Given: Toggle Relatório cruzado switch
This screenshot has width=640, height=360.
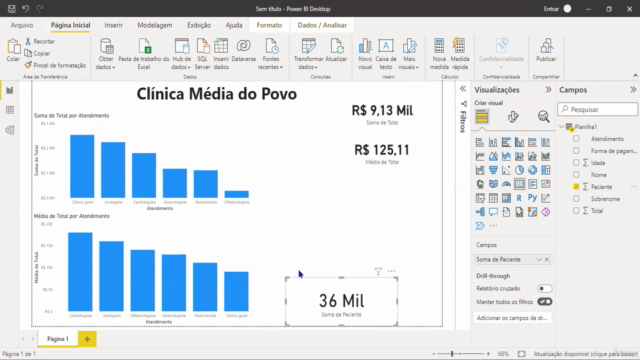Looking at the screenshot, I should click(x=544, y=289).
